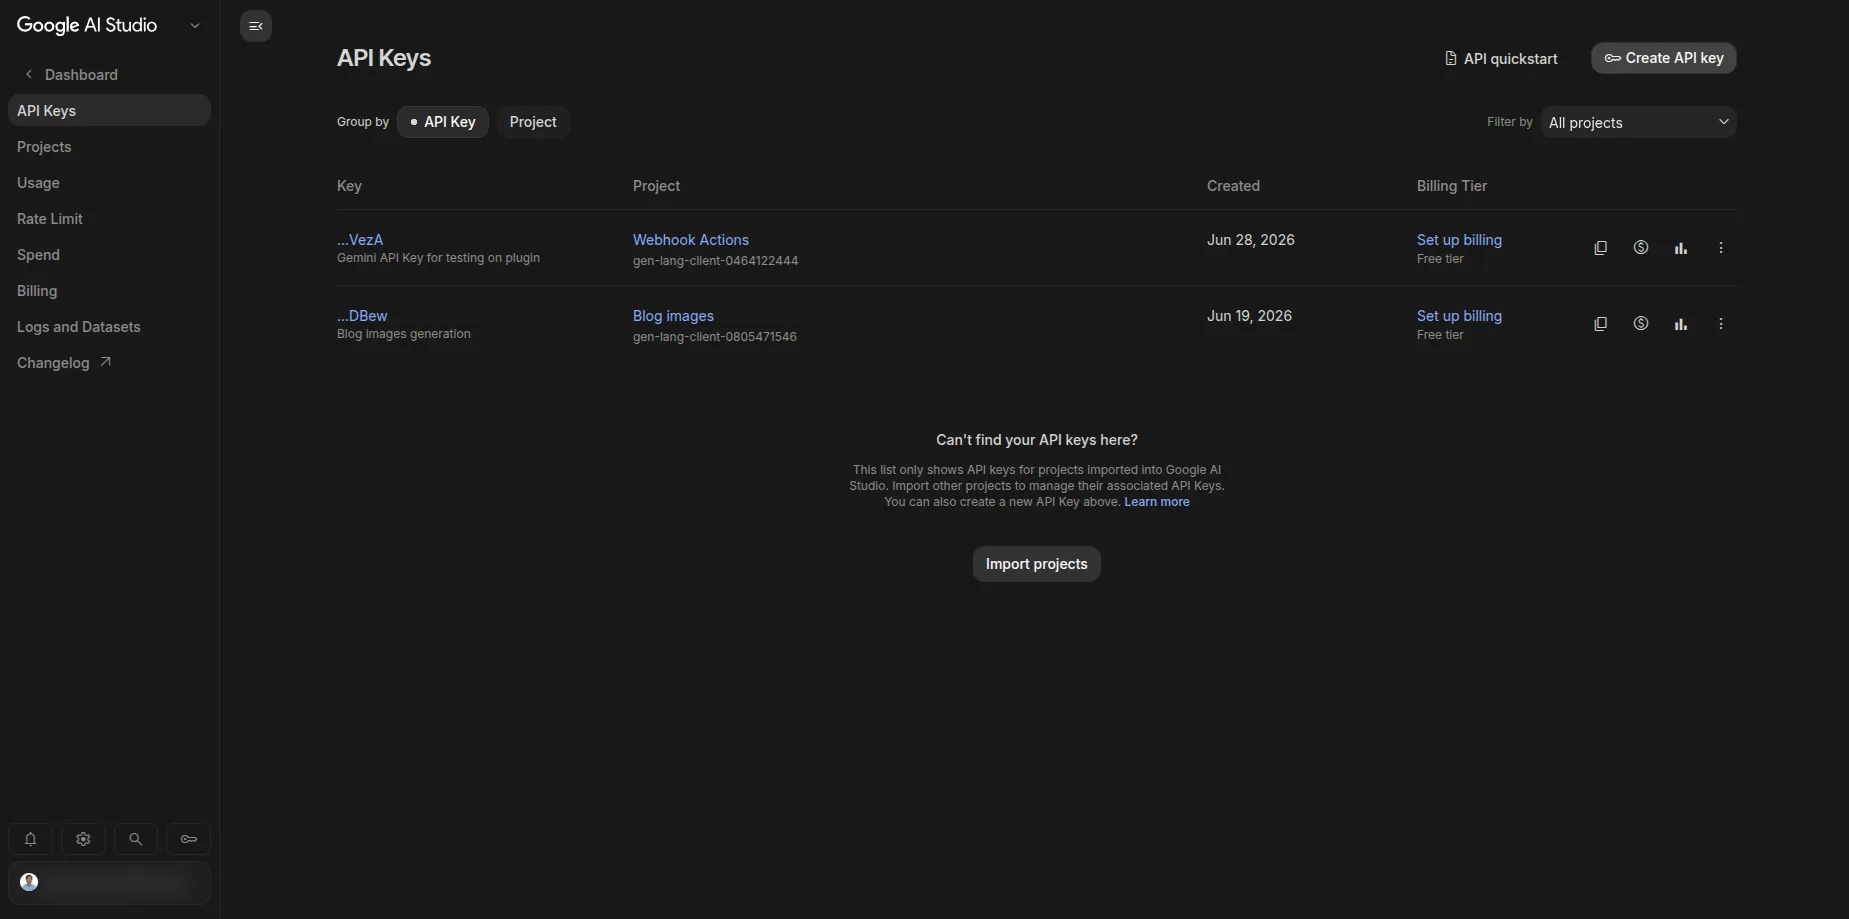Open search icon in sidebar

pyautogui.click(x=136, y=839)
